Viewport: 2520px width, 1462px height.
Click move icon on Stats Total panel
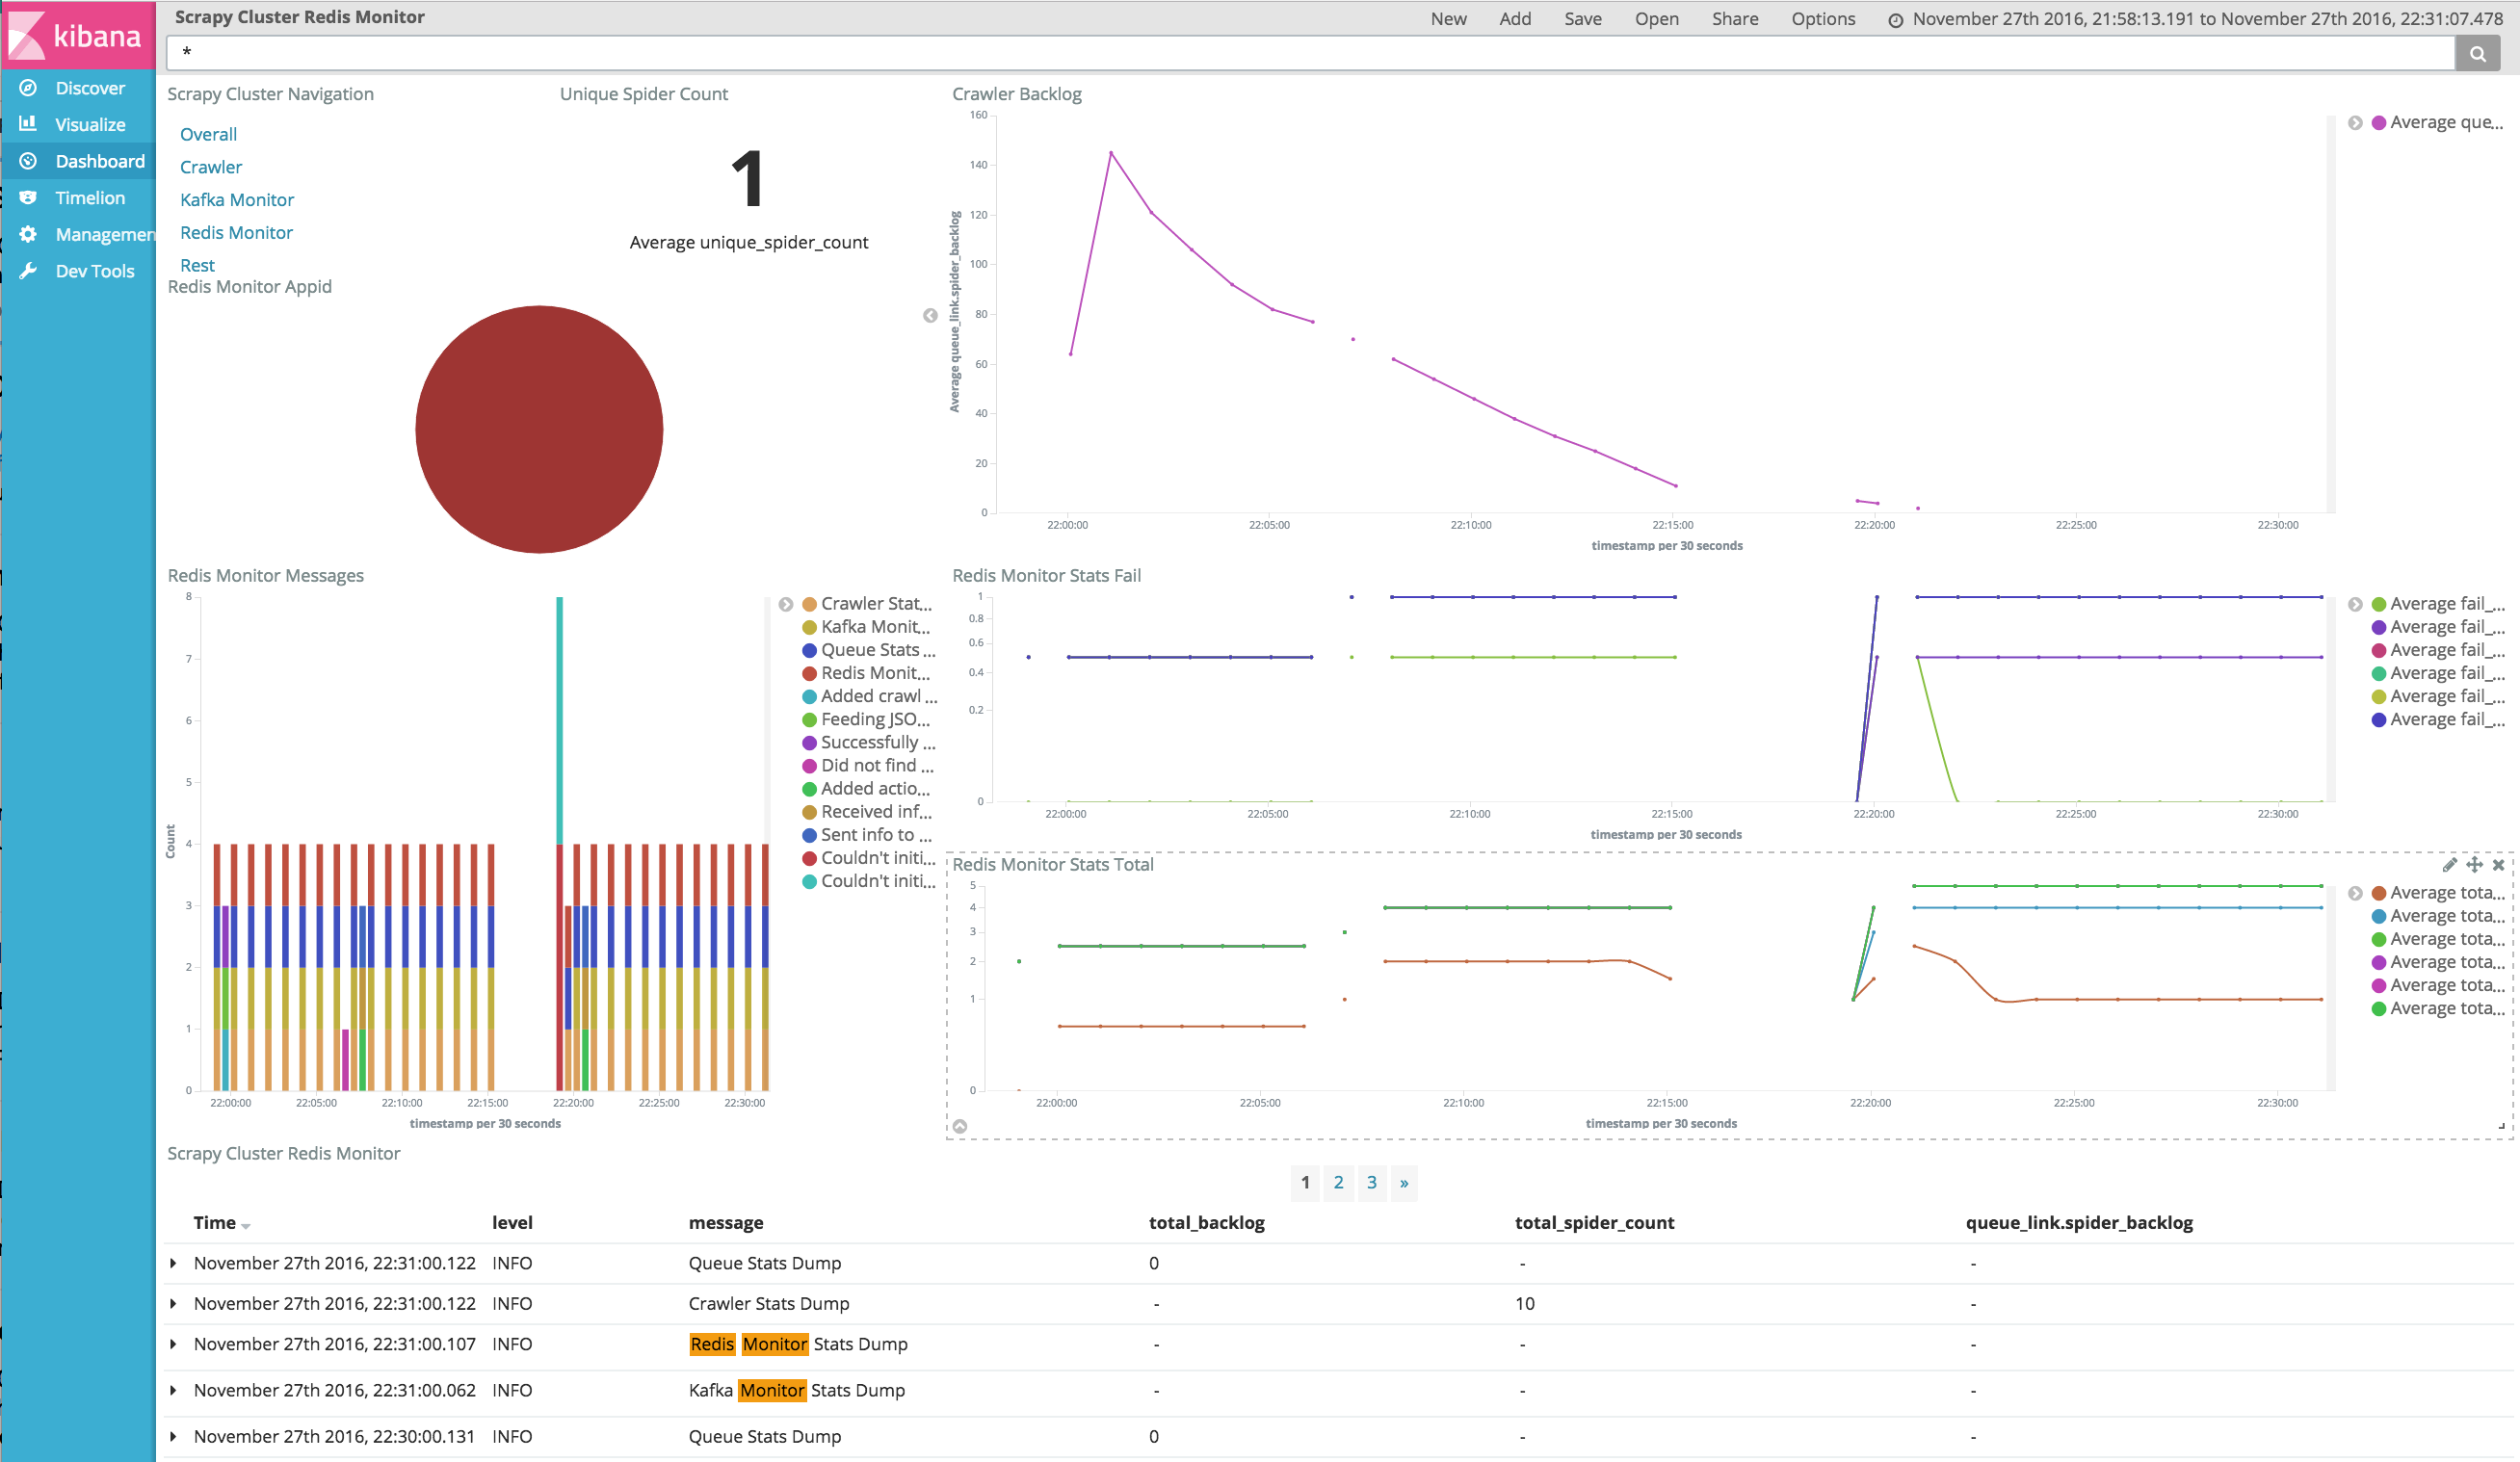[2474, 865]
